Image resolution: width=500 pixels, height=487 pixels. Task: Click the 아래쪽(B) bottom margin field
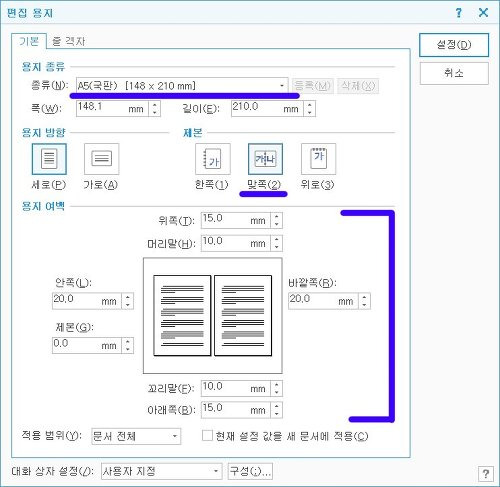click(236, 410)
